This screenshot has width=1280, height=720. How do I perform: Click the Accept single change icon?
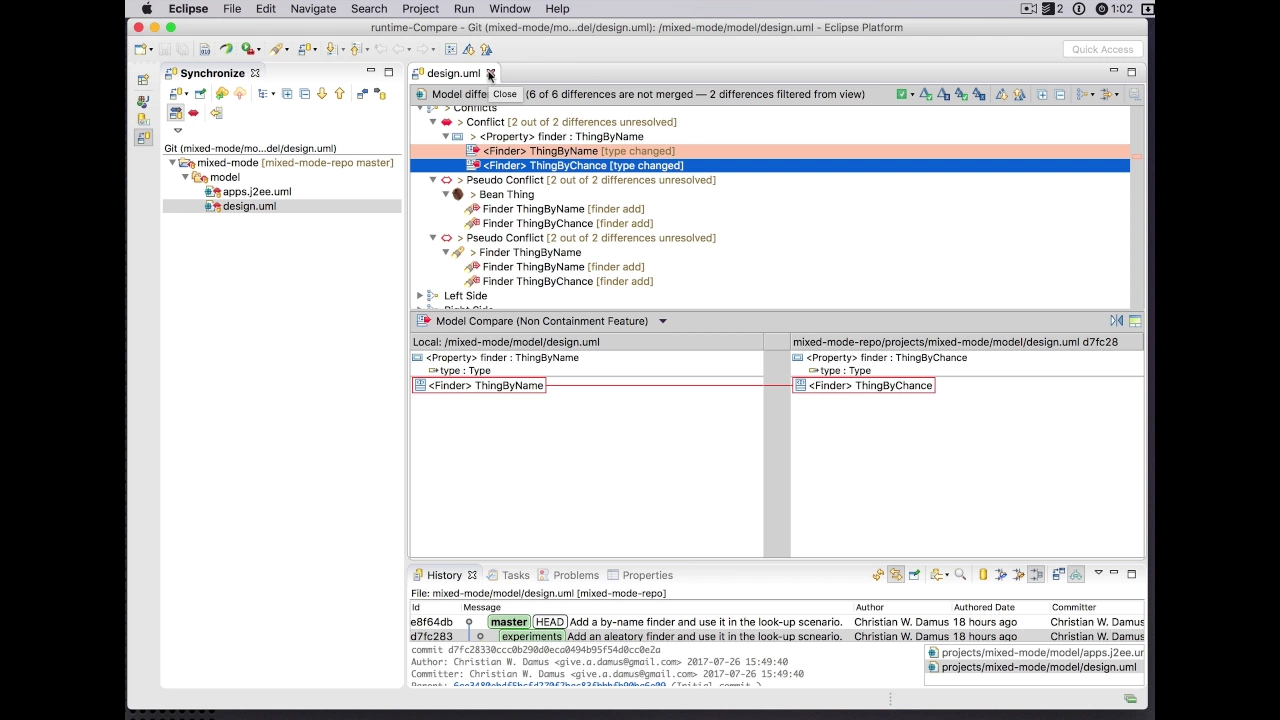[x=926, y=94]
